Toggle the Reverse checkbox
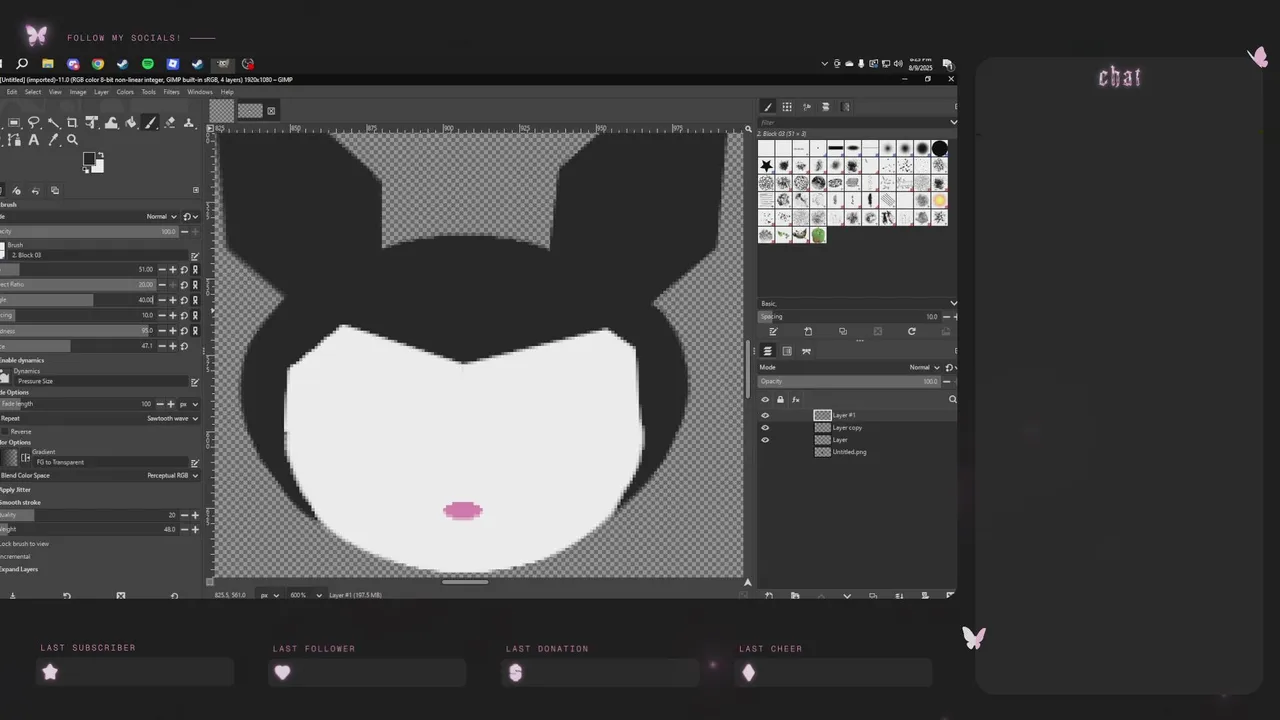Viewport: 1280px width, 720px height. [x=5, y=431]
